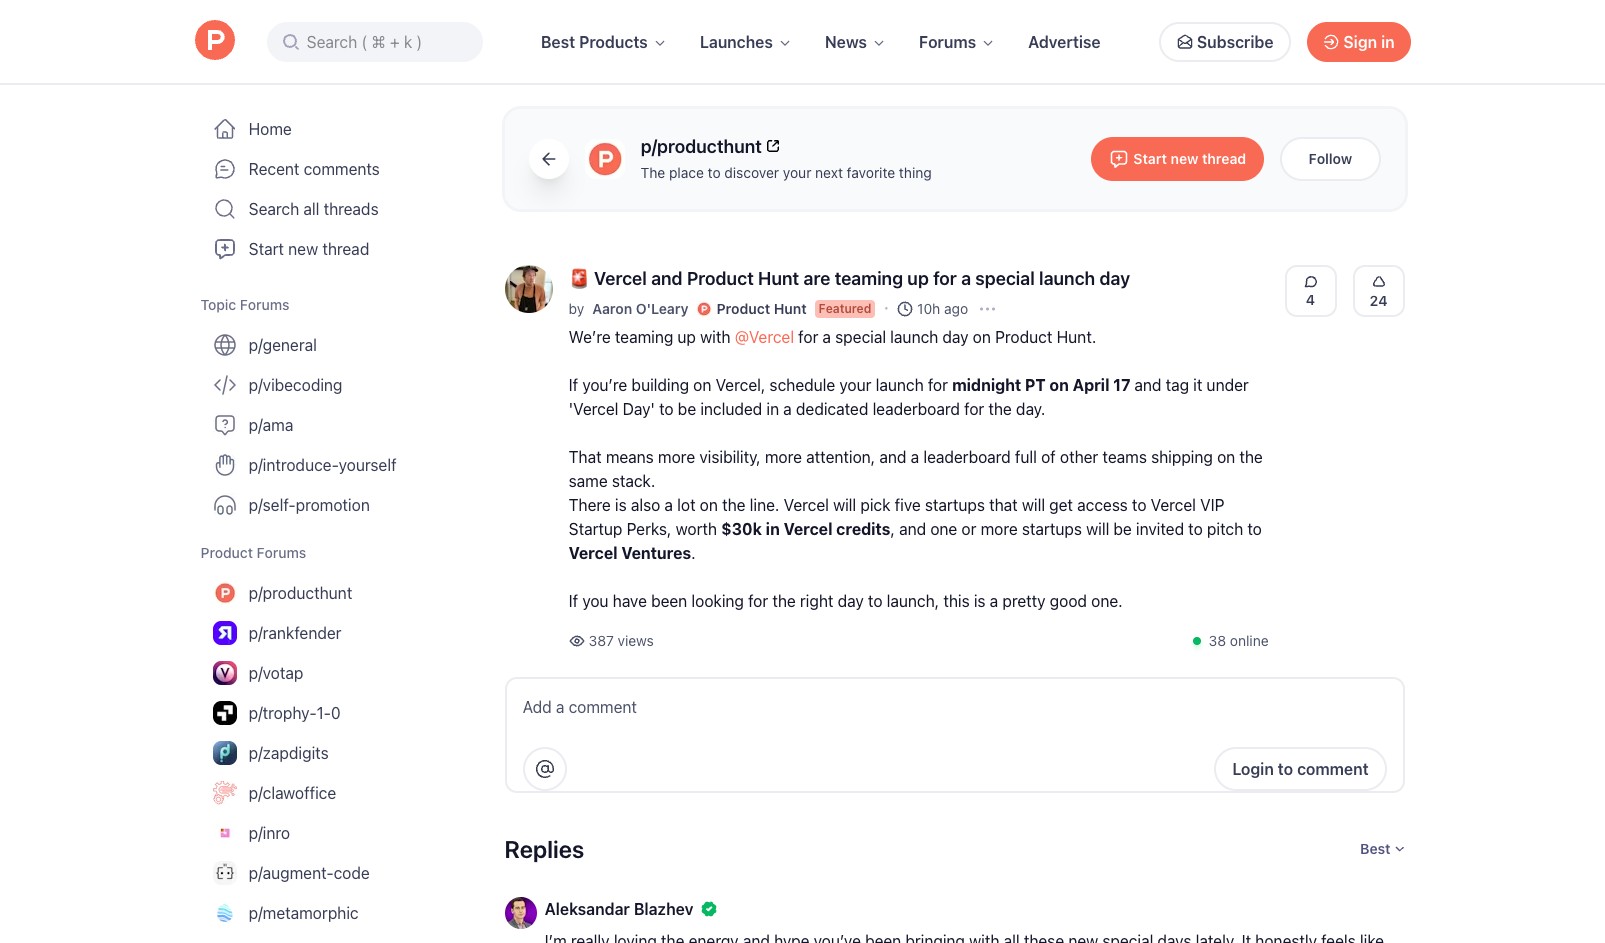Click the p/clawoffice logo icon
The width and height of the screenshot is (1605, 943).
click(x=225, y=793)
